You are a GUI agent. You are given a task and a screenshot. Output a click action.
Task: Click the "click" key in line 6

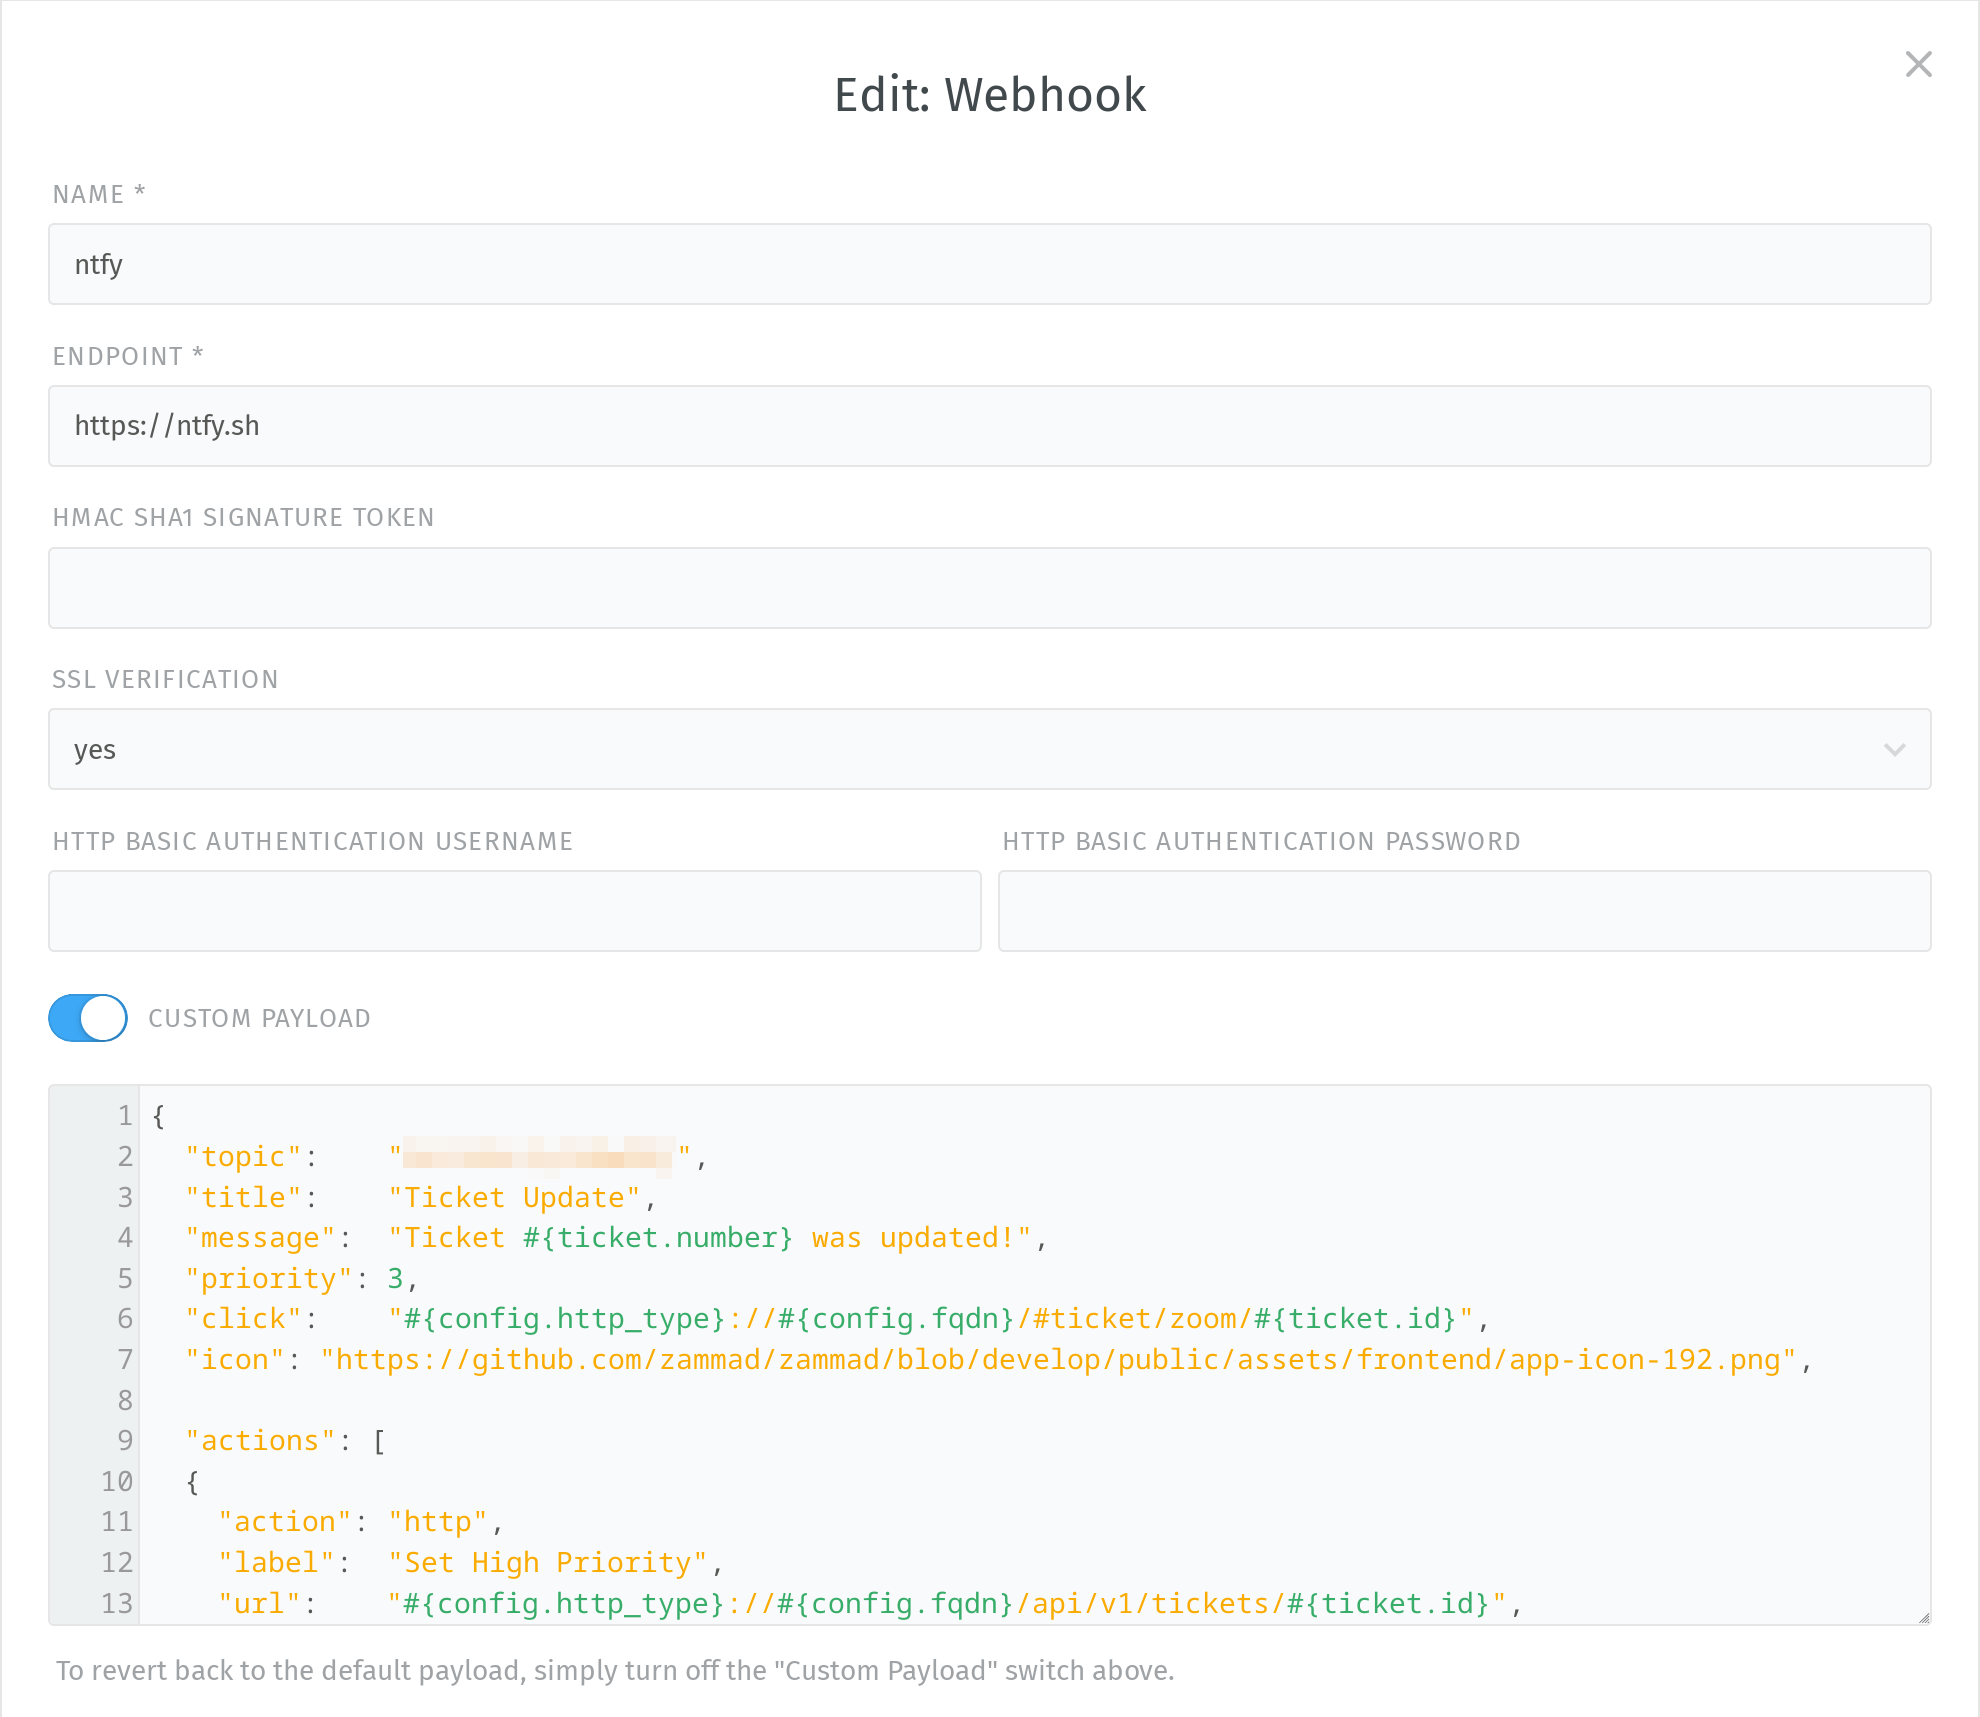(x=243, y=1319)
